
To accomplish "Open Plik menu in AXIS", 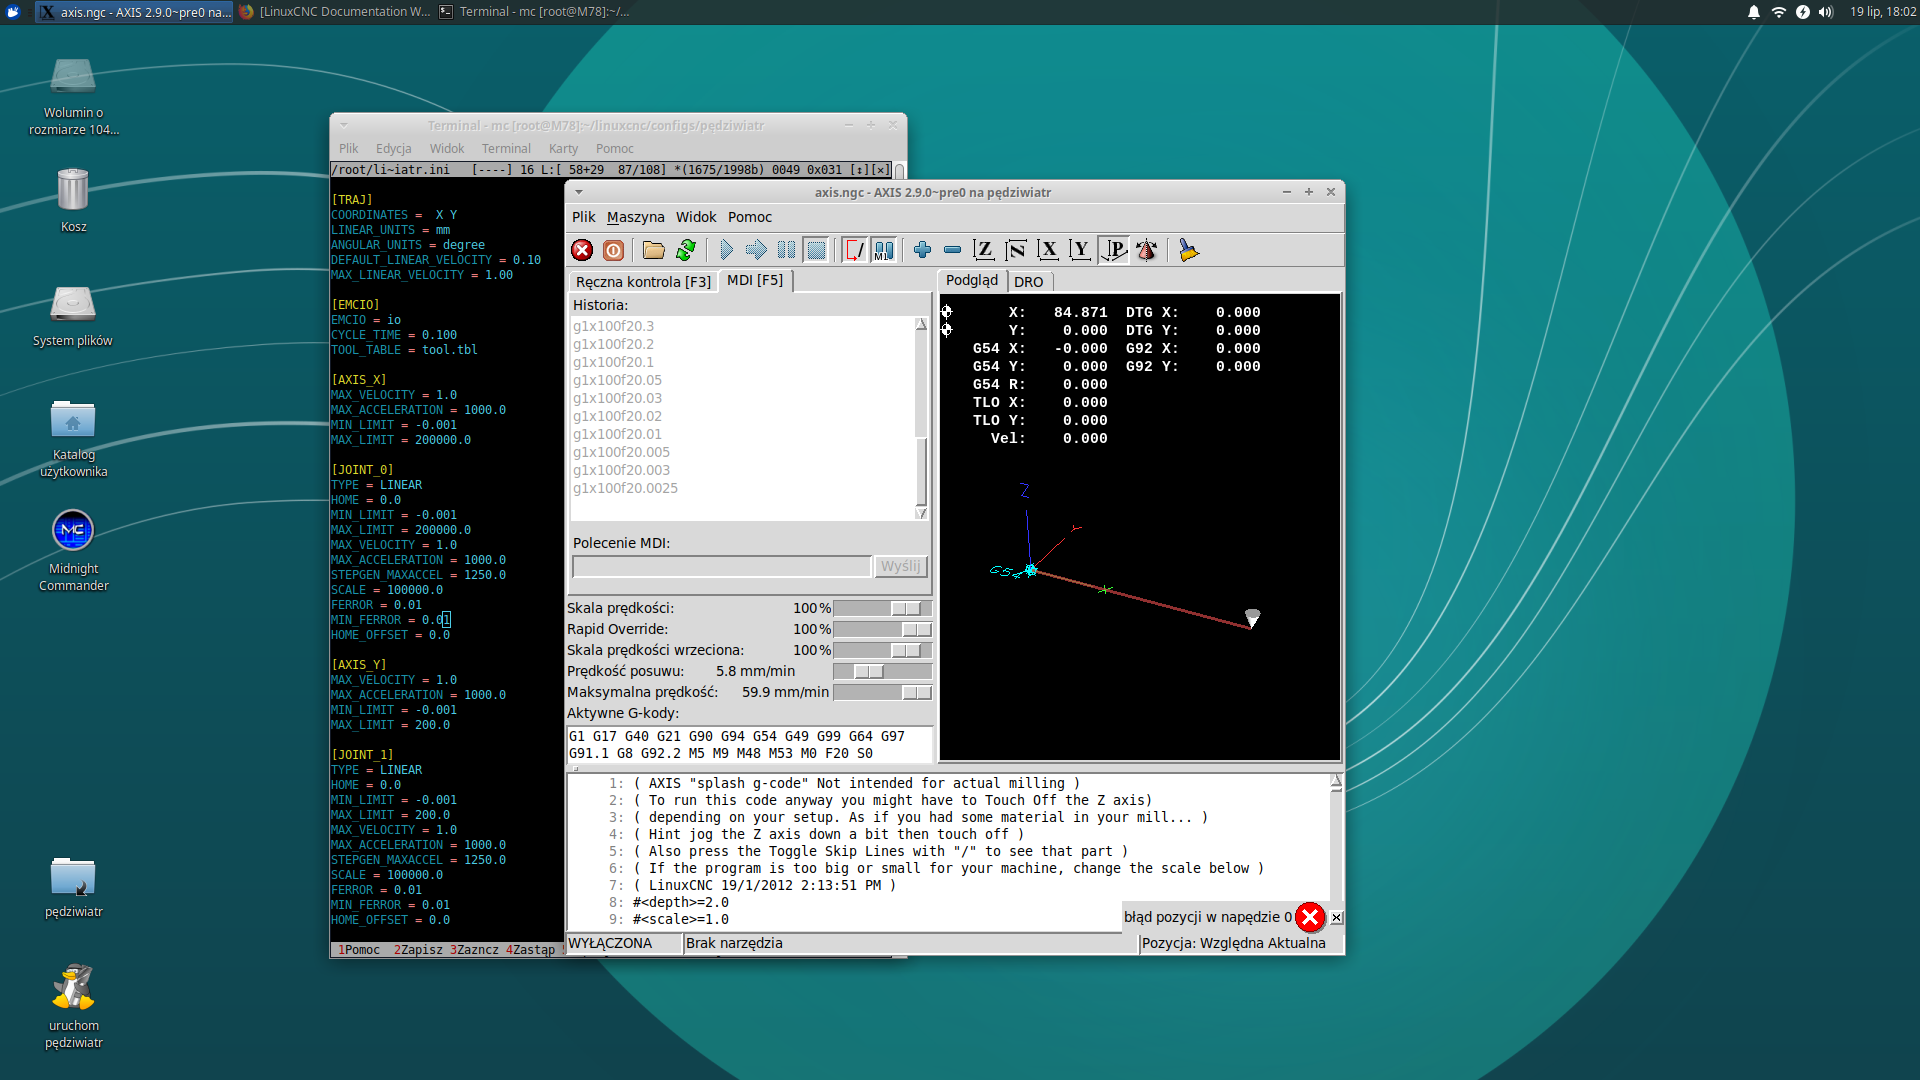I will 583,217.
